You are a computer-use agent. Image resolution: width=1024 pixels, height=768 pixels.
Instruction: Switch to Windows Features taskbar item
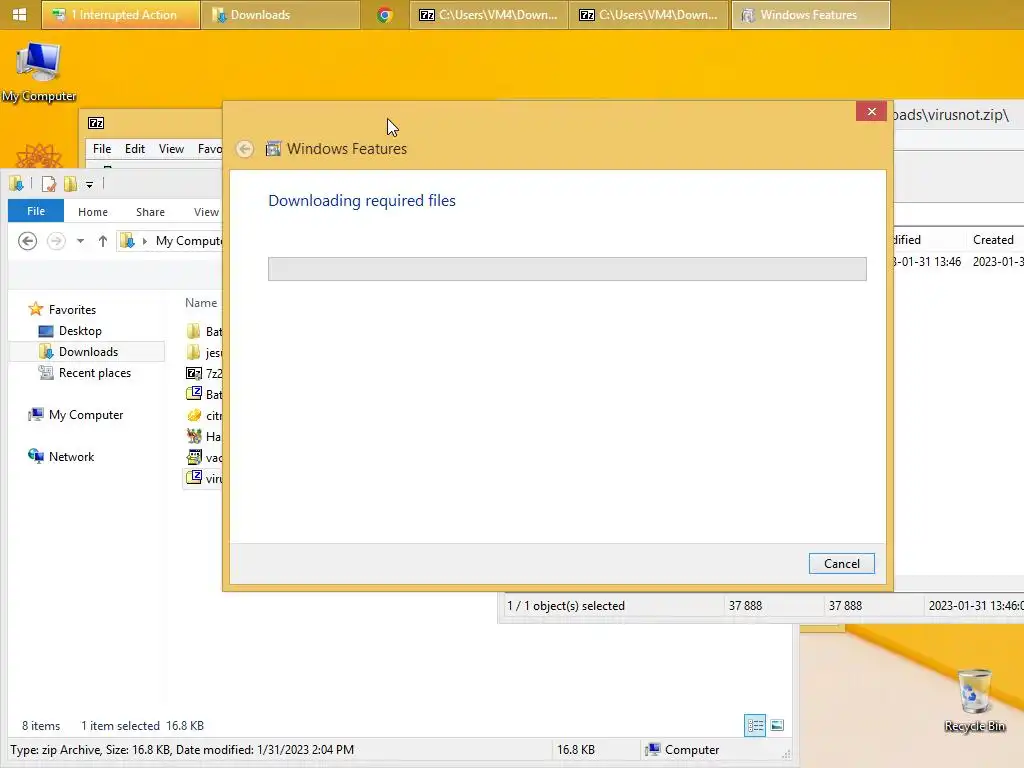click(x=810, y=15)
